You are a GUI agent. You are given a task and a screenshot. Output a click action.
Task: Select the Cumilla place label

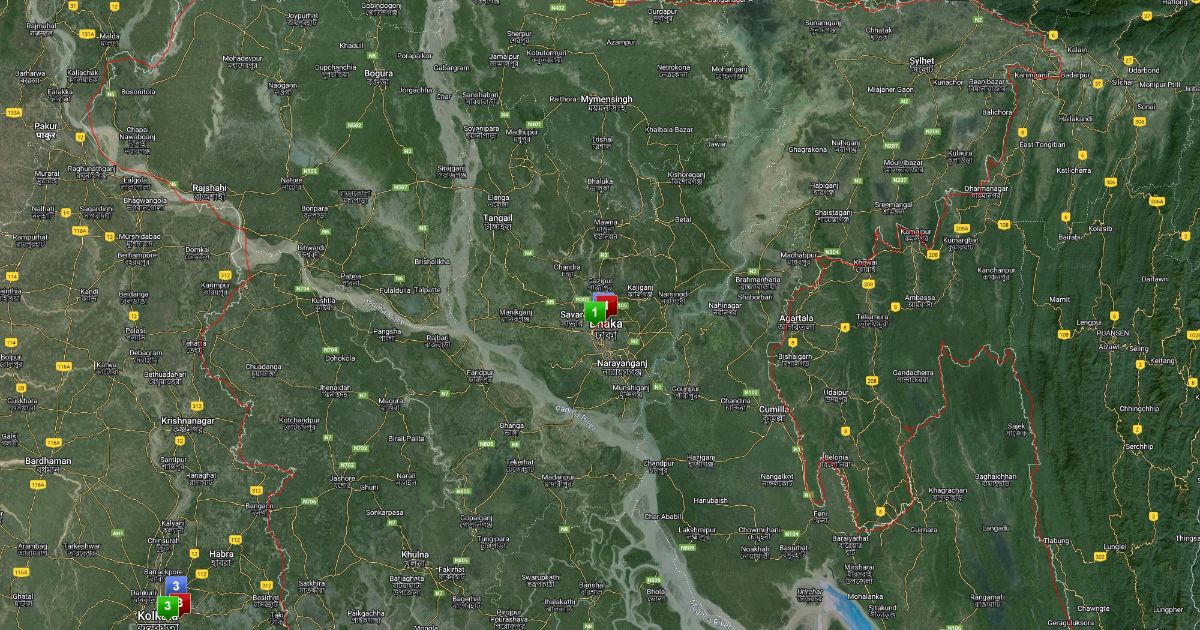(x=773, y=409)
